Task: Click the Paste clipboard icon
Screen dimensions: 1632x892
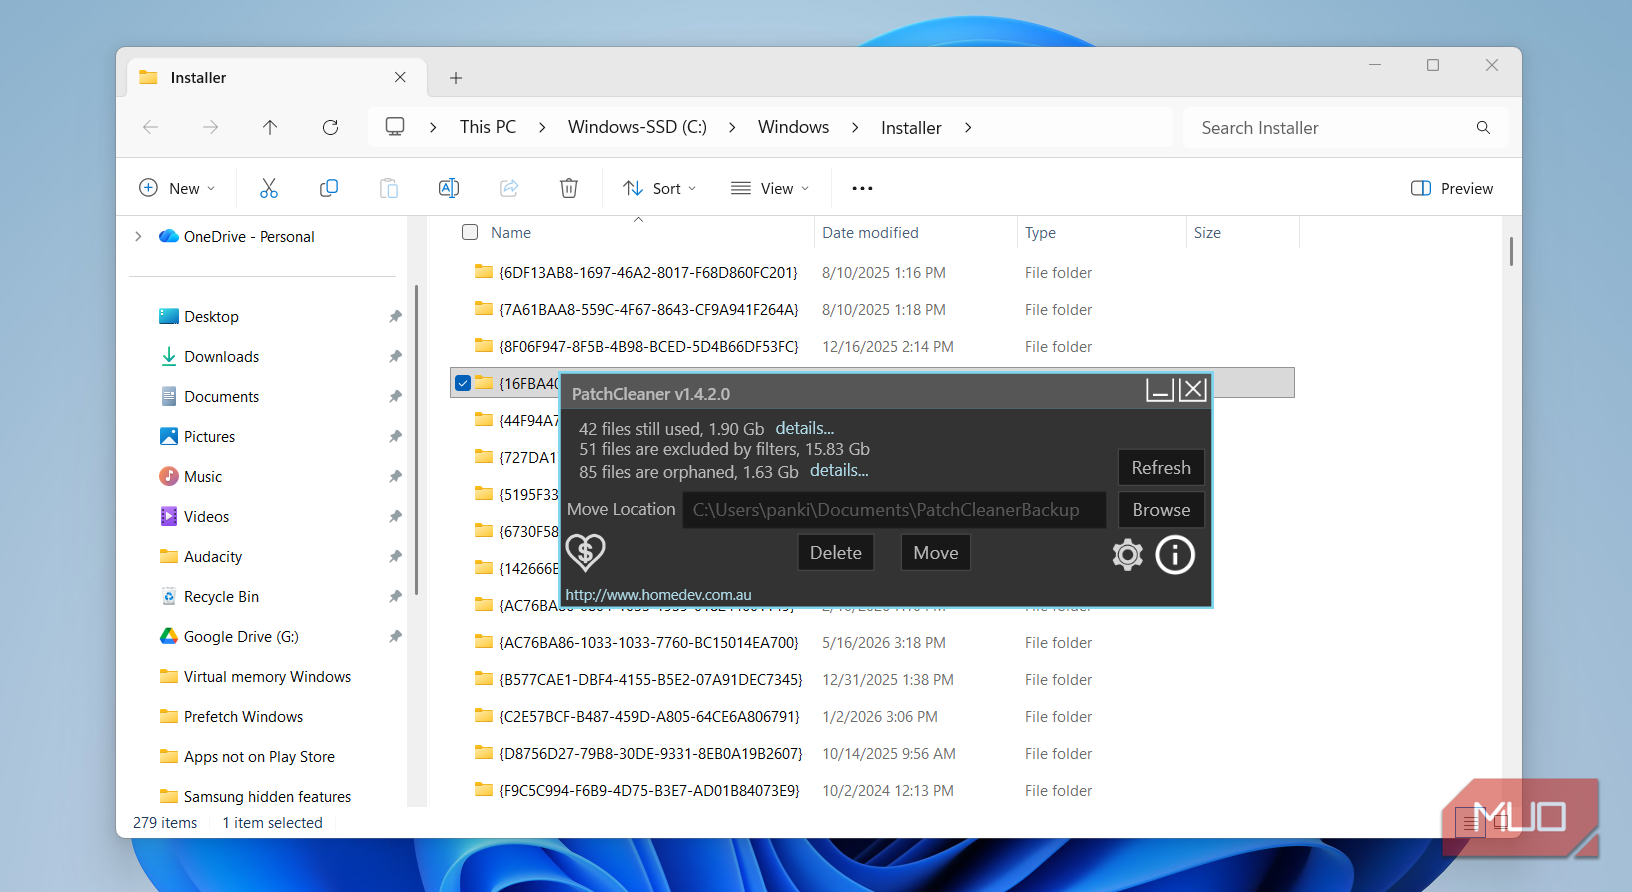Action: pos(389,188)
